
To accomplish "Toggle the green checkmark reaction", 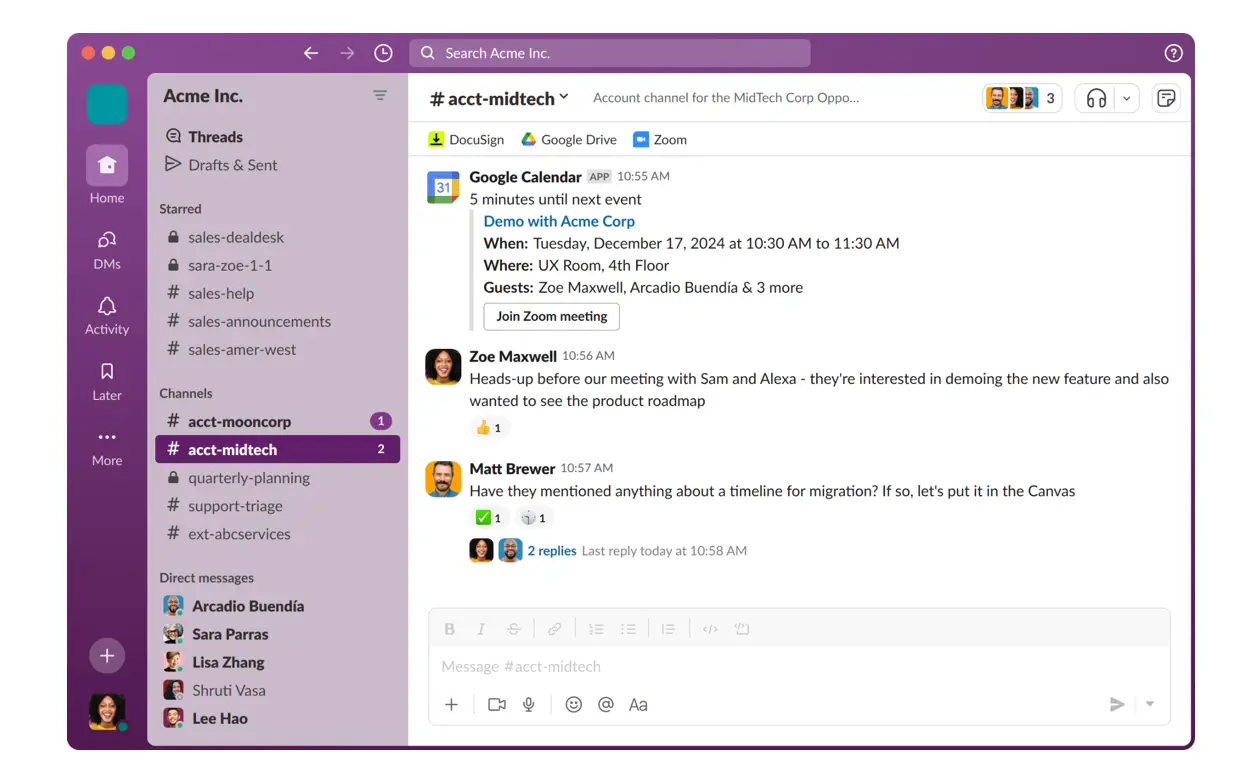I will 489,518.
